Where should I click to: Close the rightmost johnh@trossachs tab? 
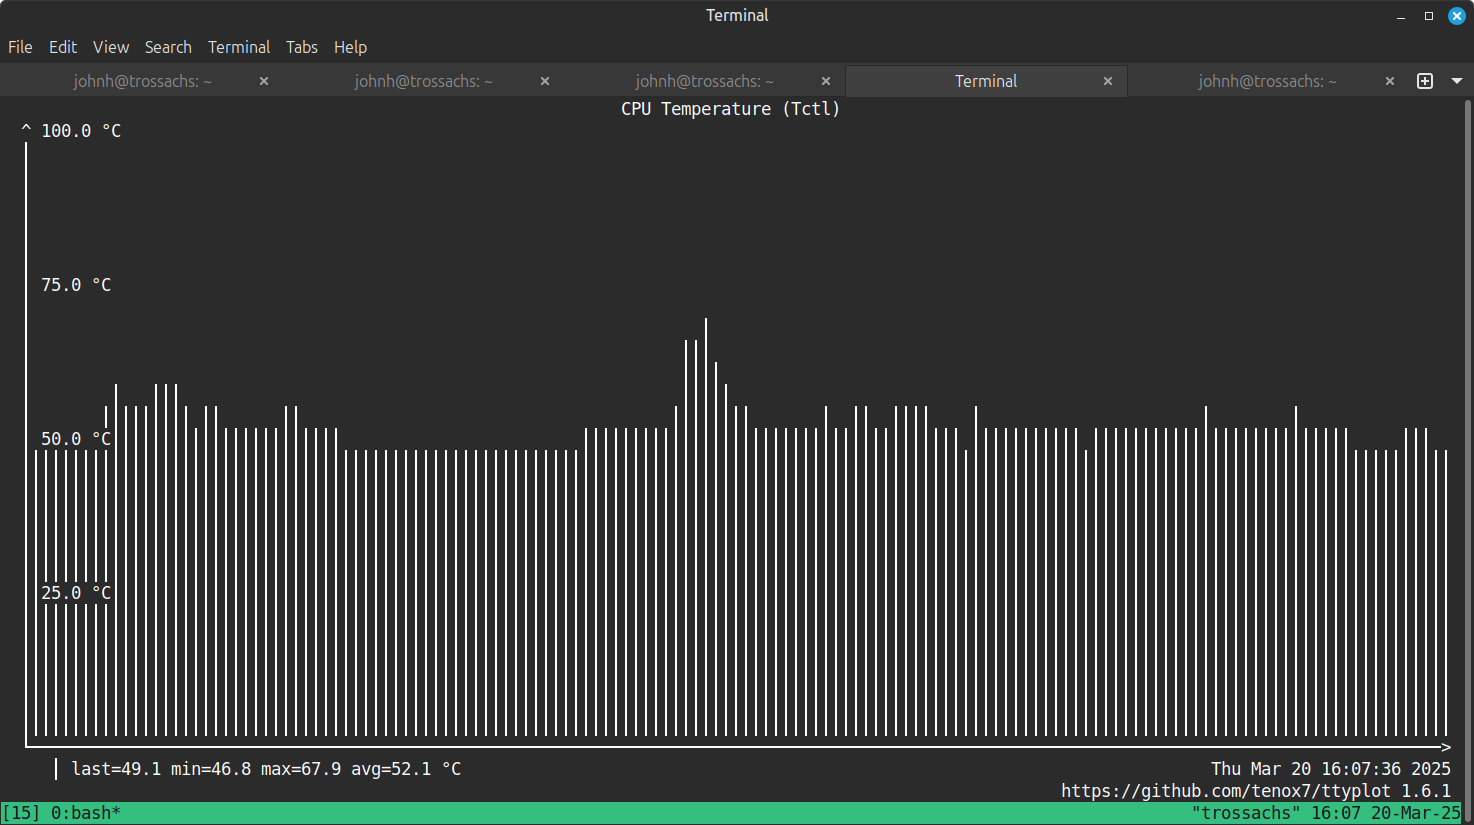click(1389, 81)
